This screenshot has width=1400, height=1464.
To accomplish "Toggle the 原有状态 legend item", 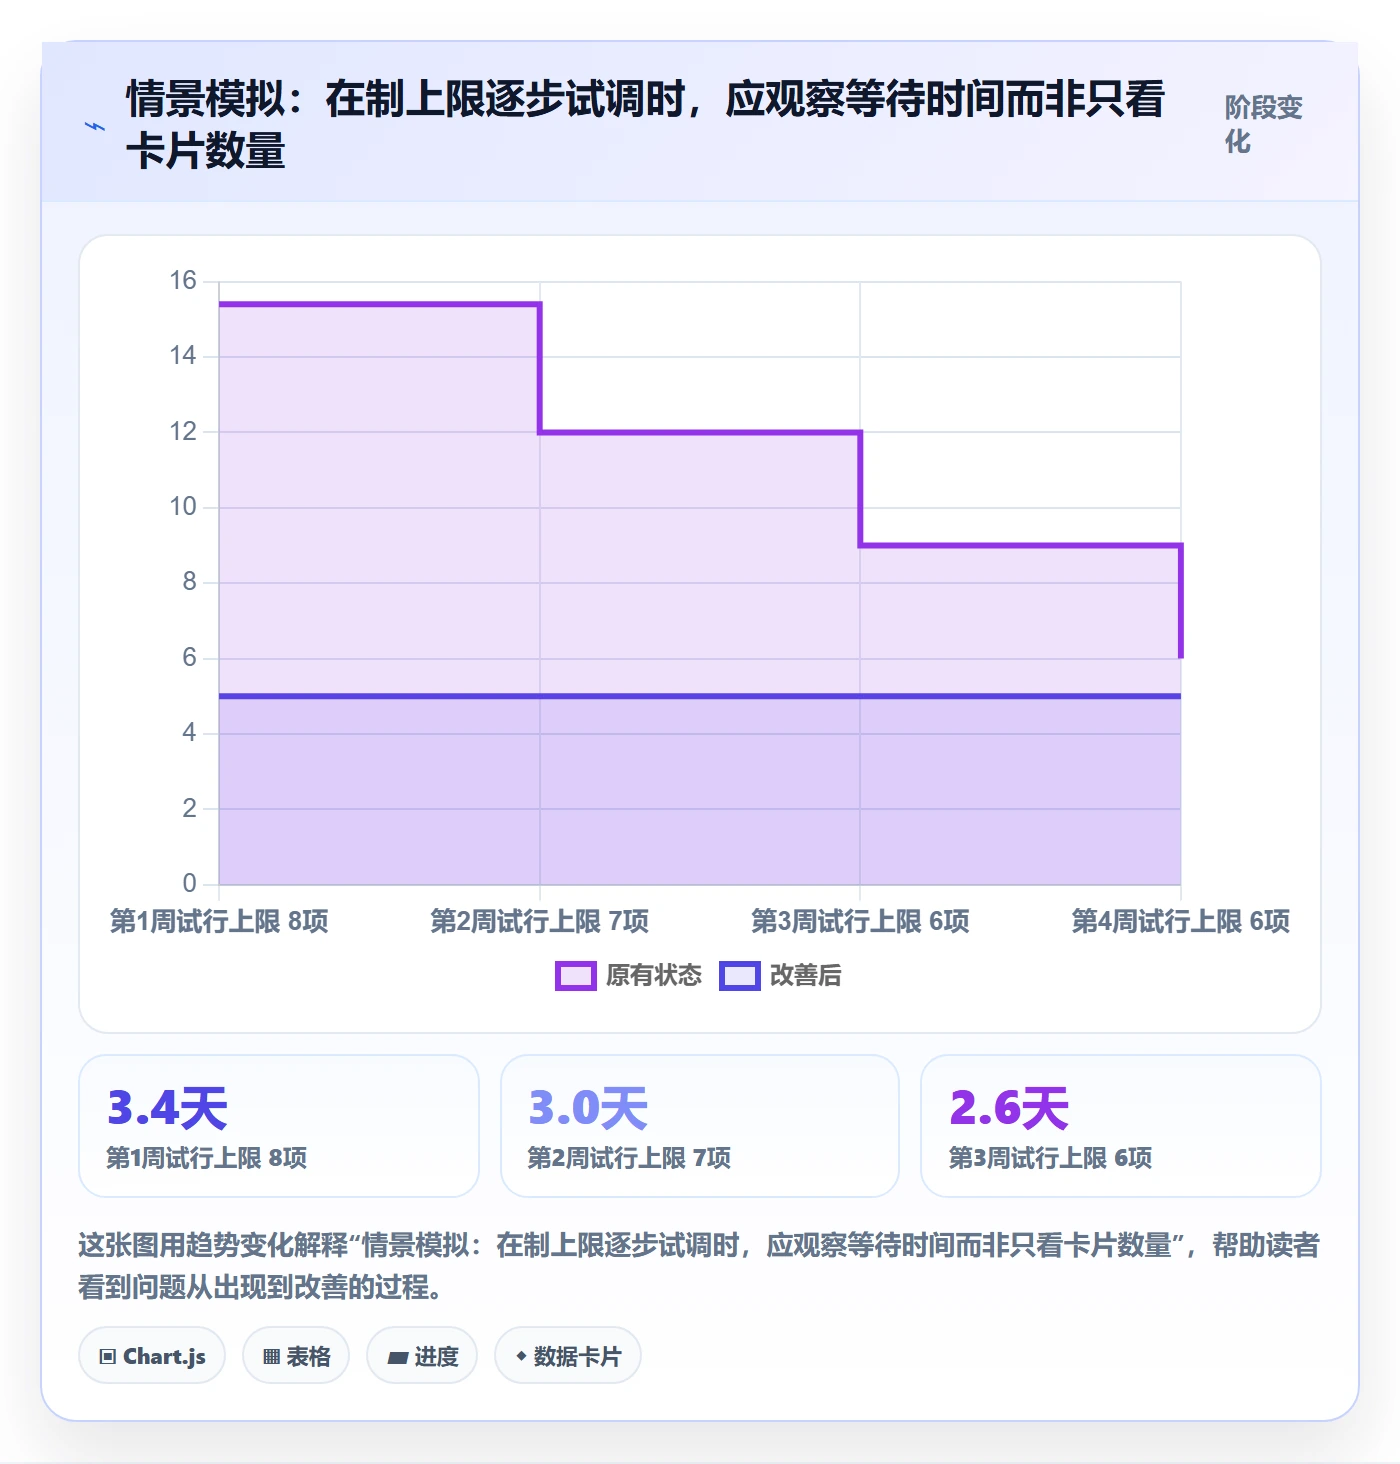I will tap(629, 975).
